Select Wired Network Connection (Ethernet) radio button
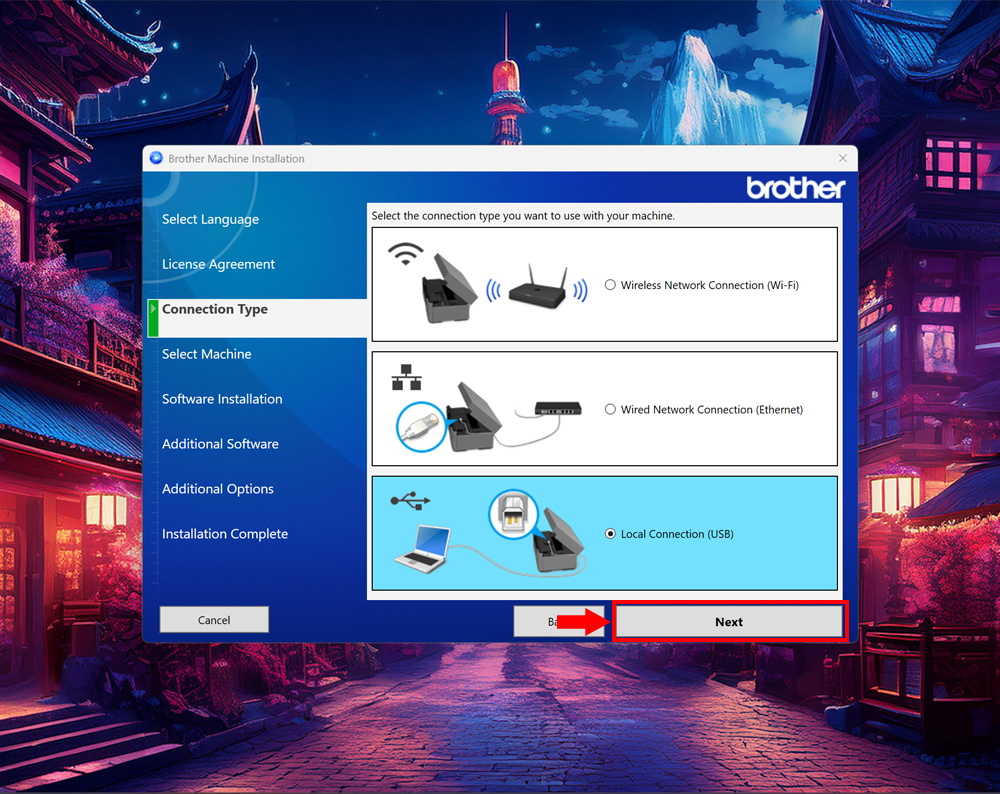Screen dimensions: 1000x794 pos(610,409)
